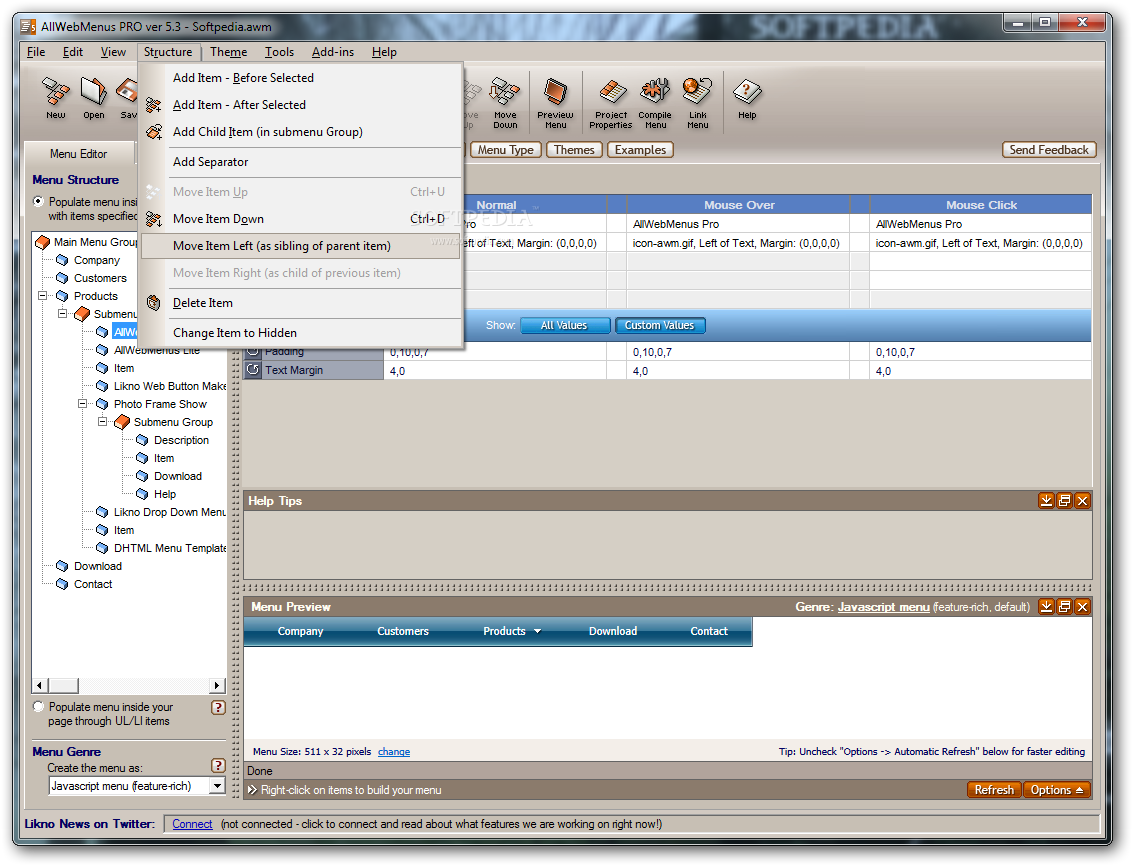Open the Javascript menu genre dropdown
Image resolution: width=1133 pixels, height=866 pixels.
click(x=217, y=786)
